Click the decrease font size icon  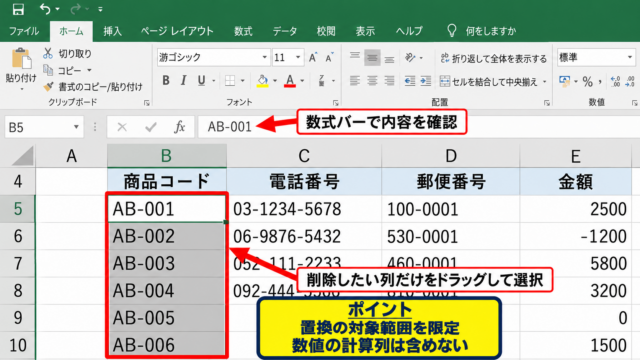click(x=329, y=58)
